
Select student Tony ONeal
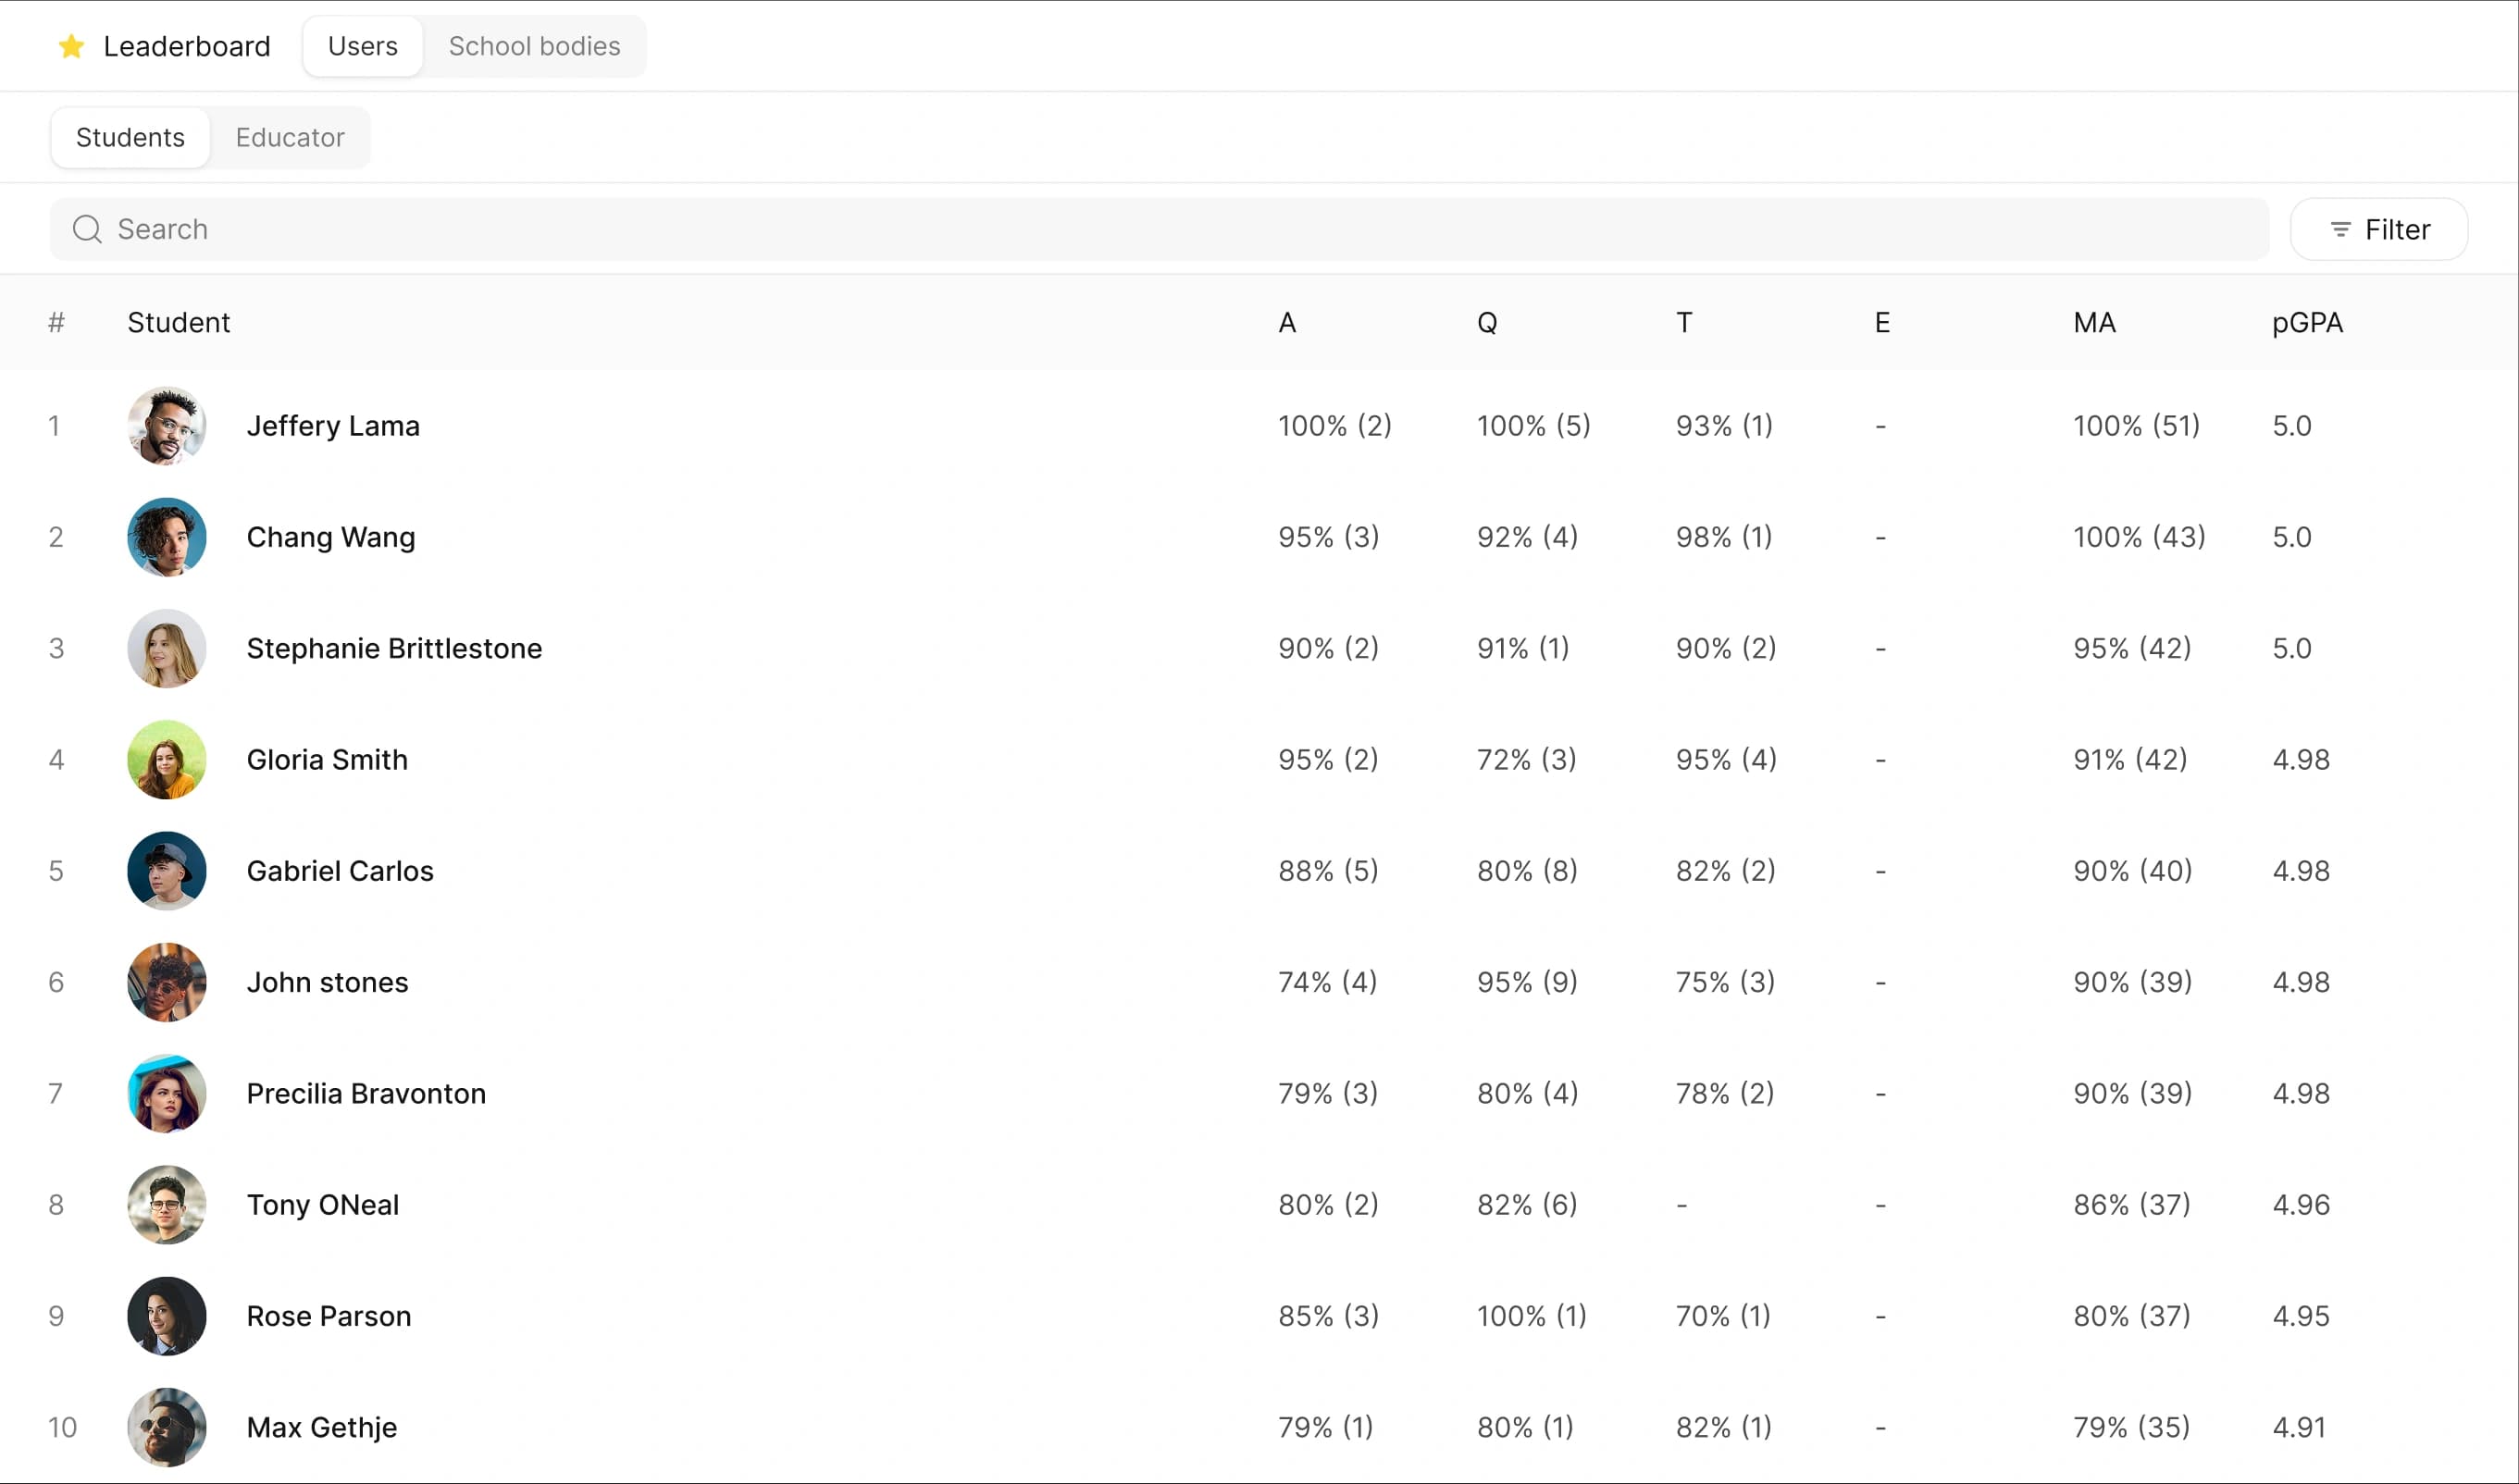pos(322,1205)
